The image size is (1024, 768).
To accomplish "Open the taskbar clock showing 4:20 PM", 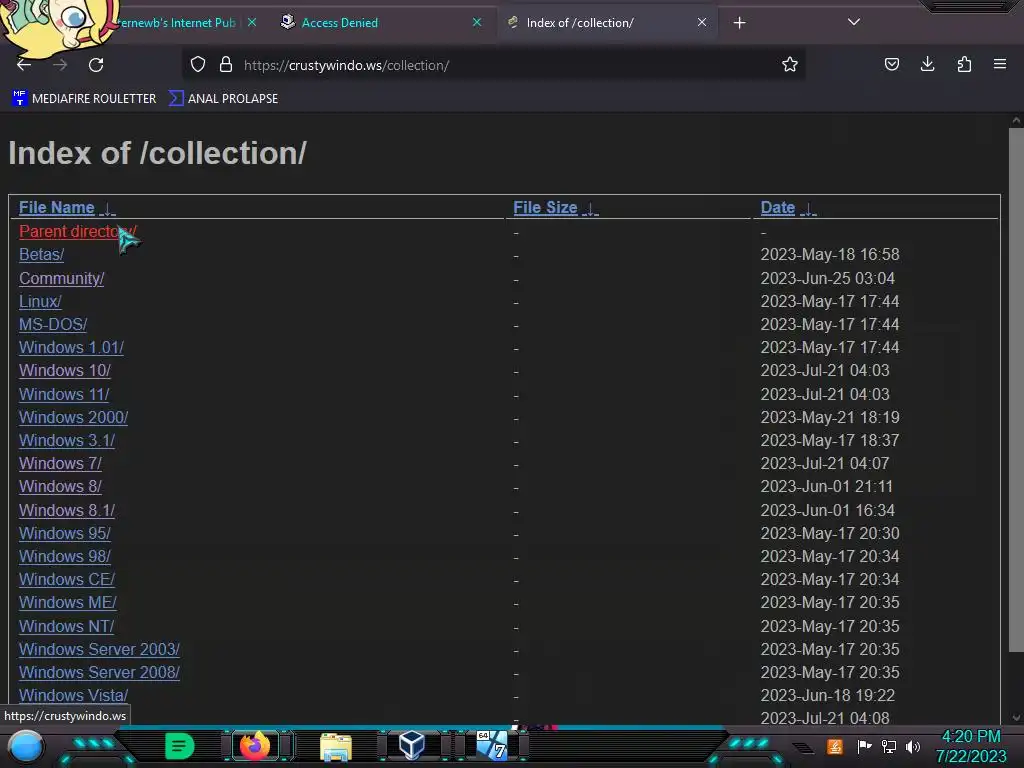I will tap(971, 746).
